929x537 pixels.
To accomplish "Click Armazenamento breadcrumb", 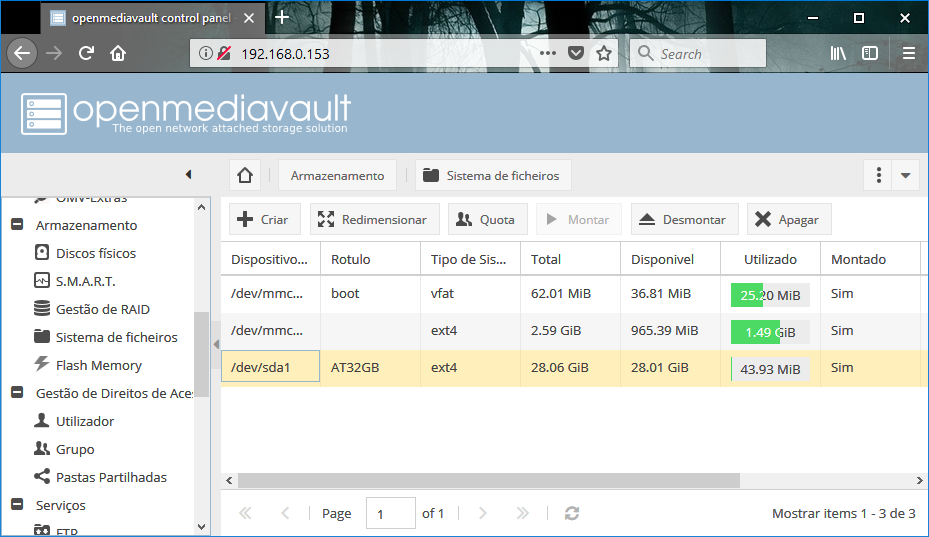I will coord(337,175).
